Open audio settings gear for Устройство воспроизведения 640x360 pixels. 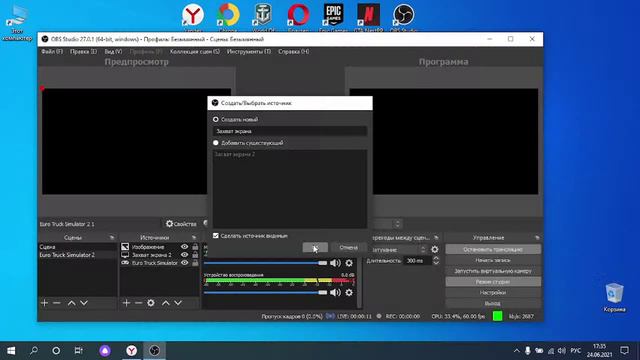click(x=349, y=292)
